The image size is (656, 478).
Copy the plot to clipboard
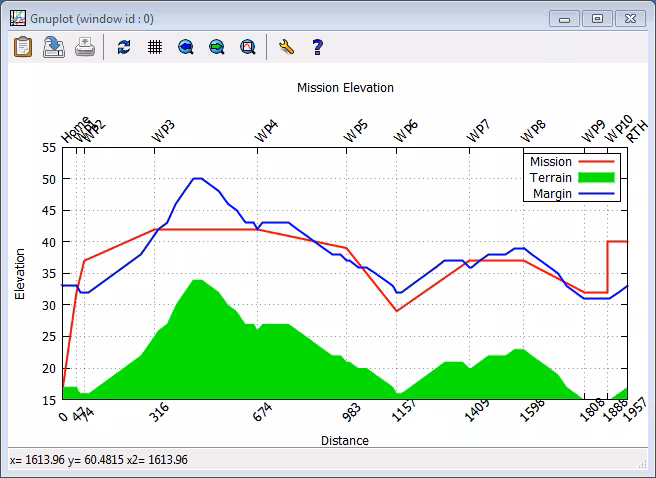23,47
